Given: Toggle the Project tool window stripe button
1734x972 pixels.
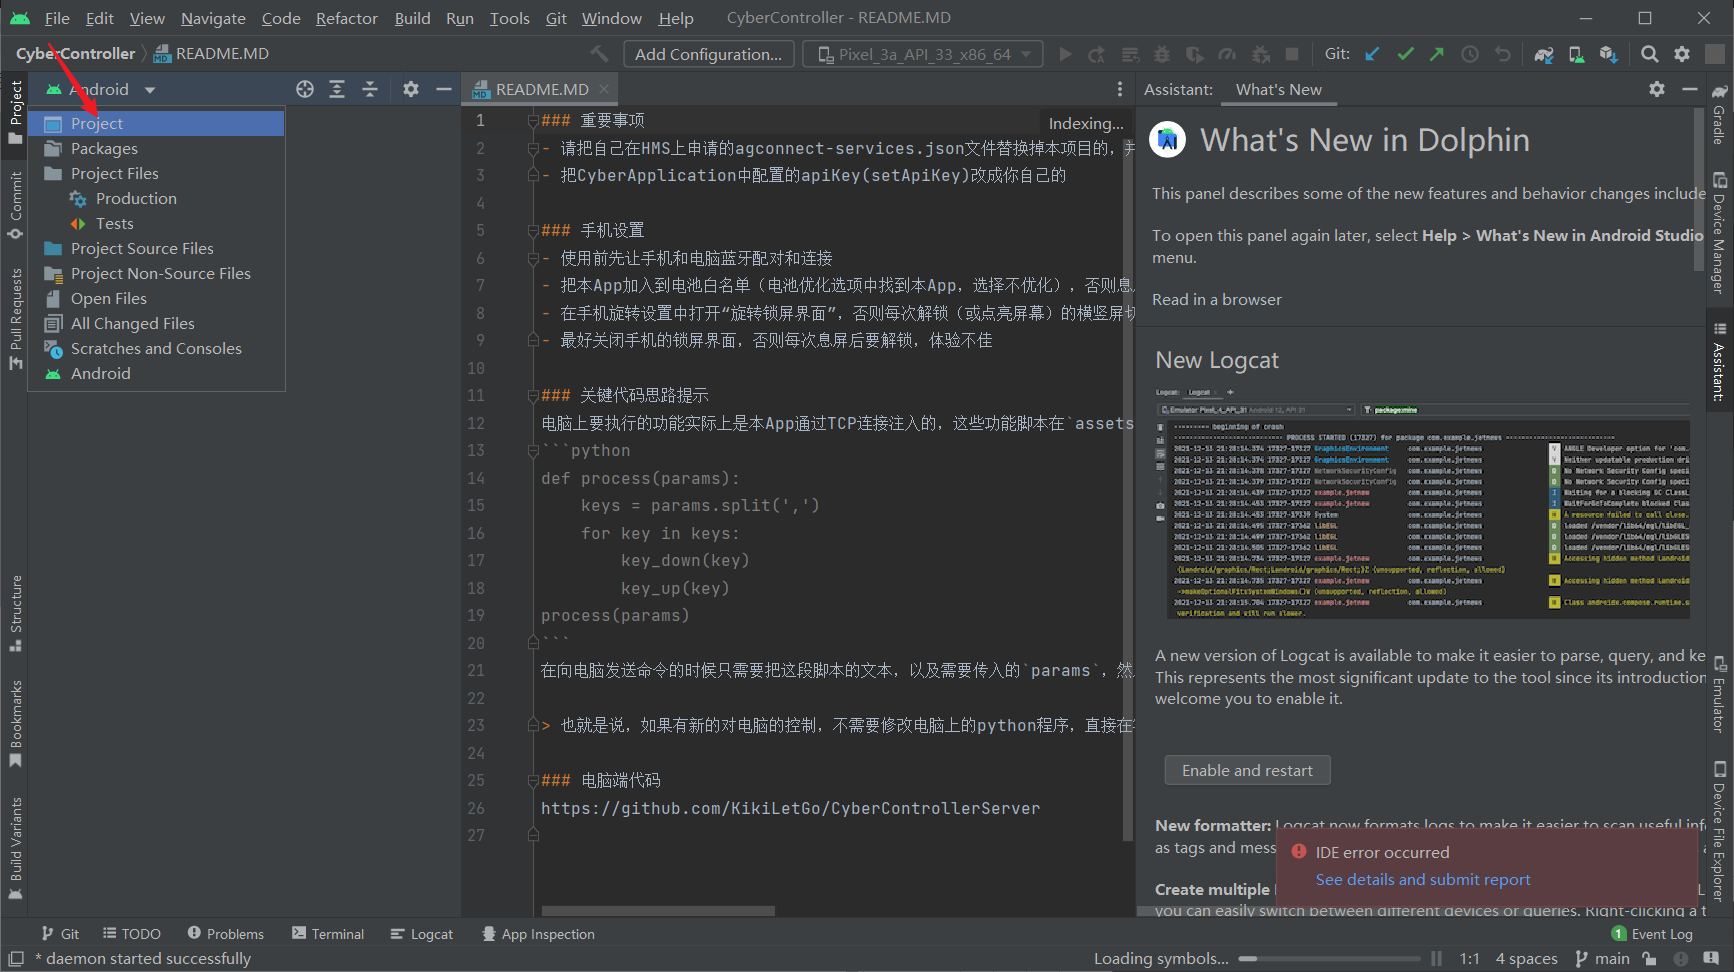Looking at the screenshot, I should tap(15, 112).
